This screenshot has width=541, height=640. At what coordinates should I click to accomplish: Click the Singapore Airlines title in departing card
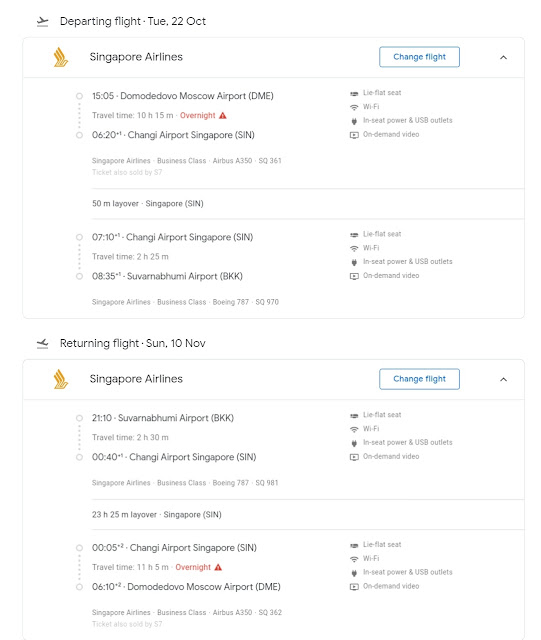click(x=136, y=57)
